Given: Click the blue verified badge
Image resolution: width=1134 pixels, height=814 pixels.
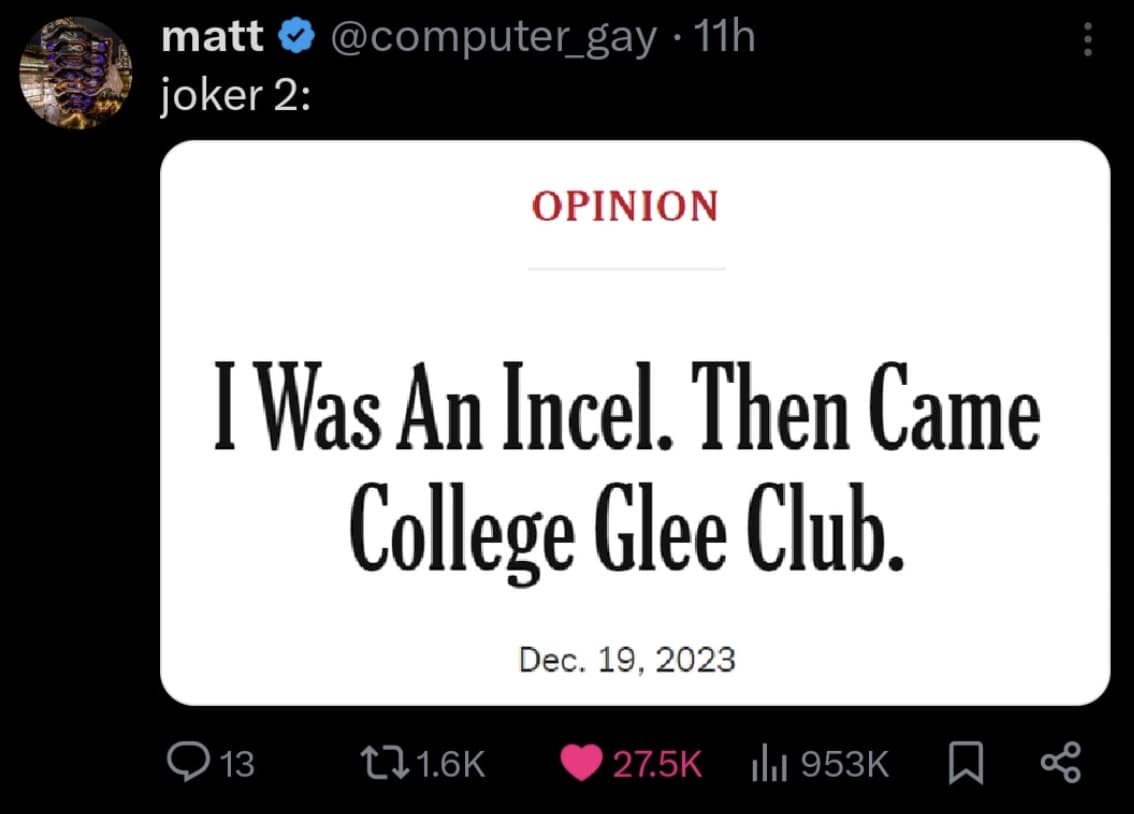Looking at the screenshot, I should [x=295, y=39].
